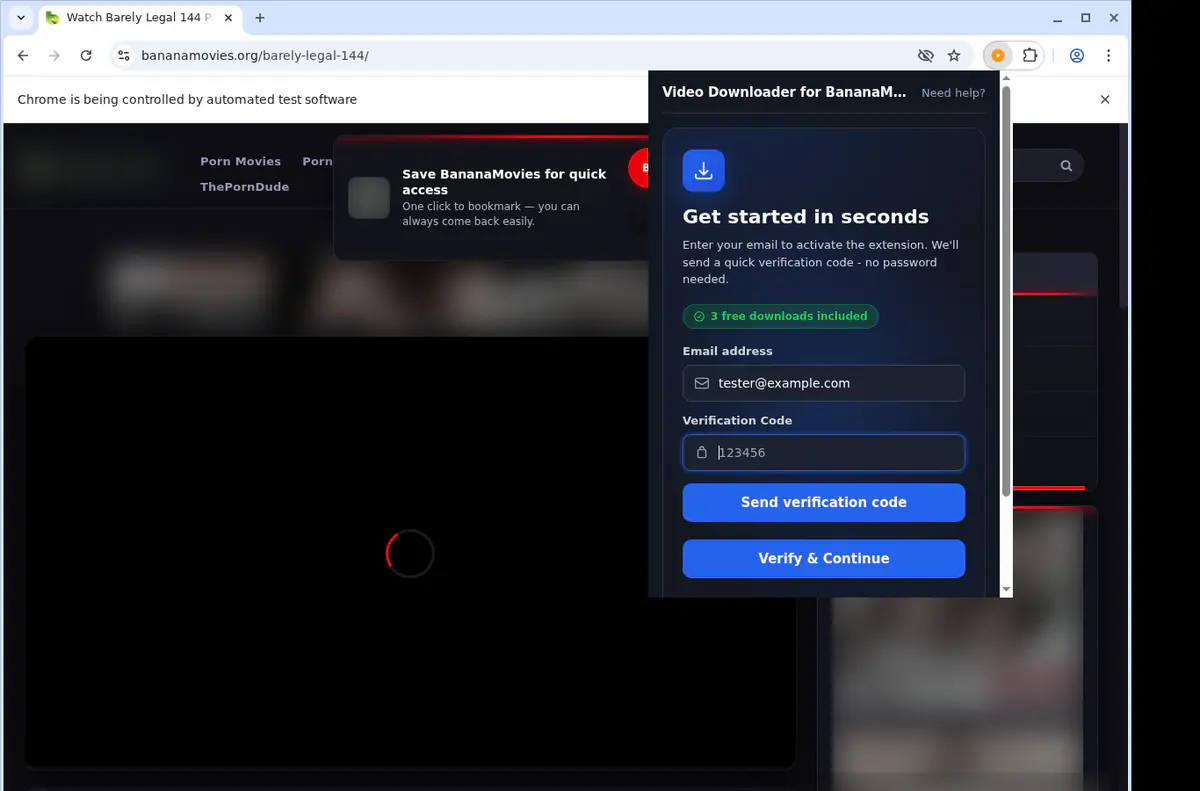Click the browser back arrow

(23, 56)
